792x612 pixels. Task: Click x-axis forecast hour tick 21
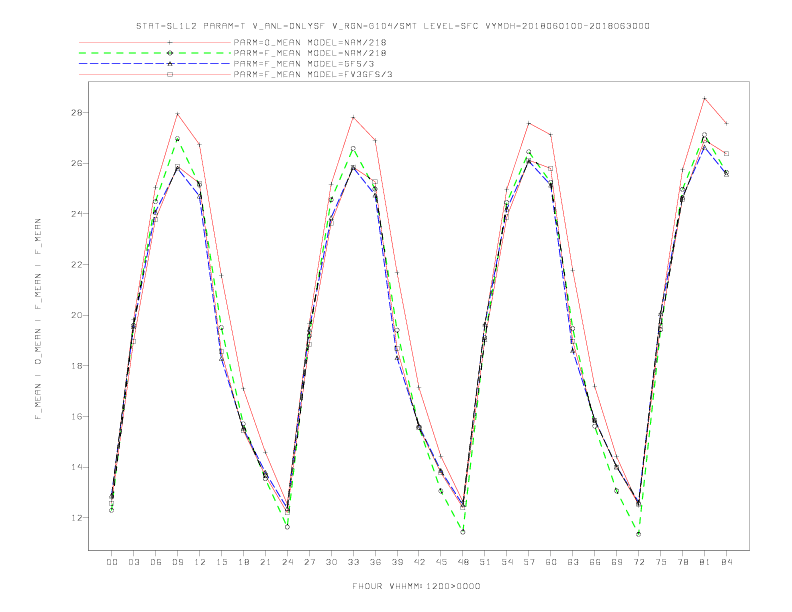tap(265, 562)
